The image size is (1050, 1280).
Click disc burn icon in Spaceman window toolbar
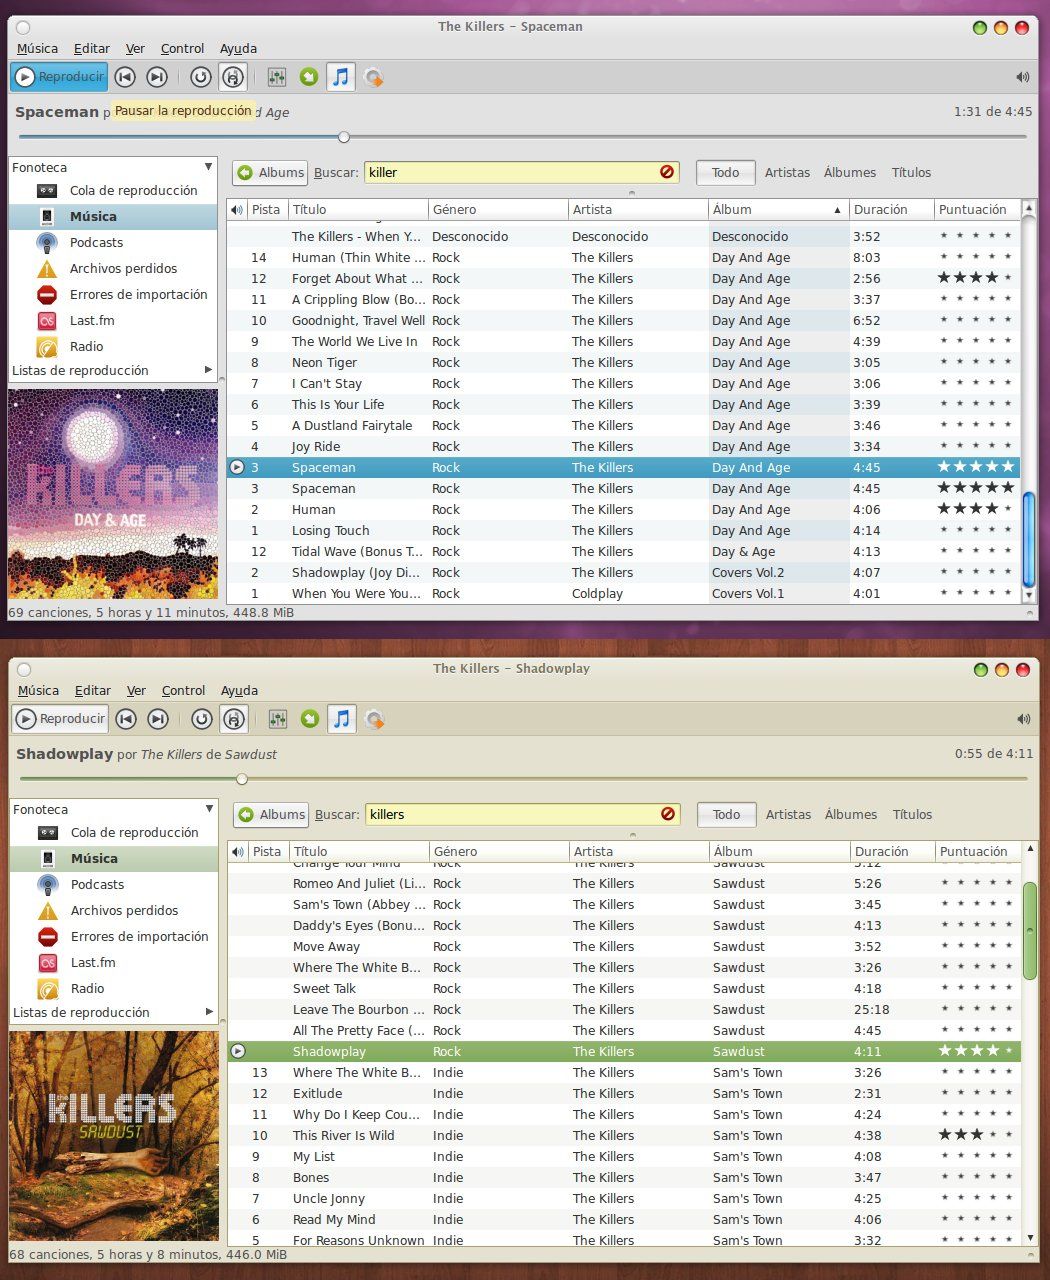pyautogui.click(x=373, y=77)
